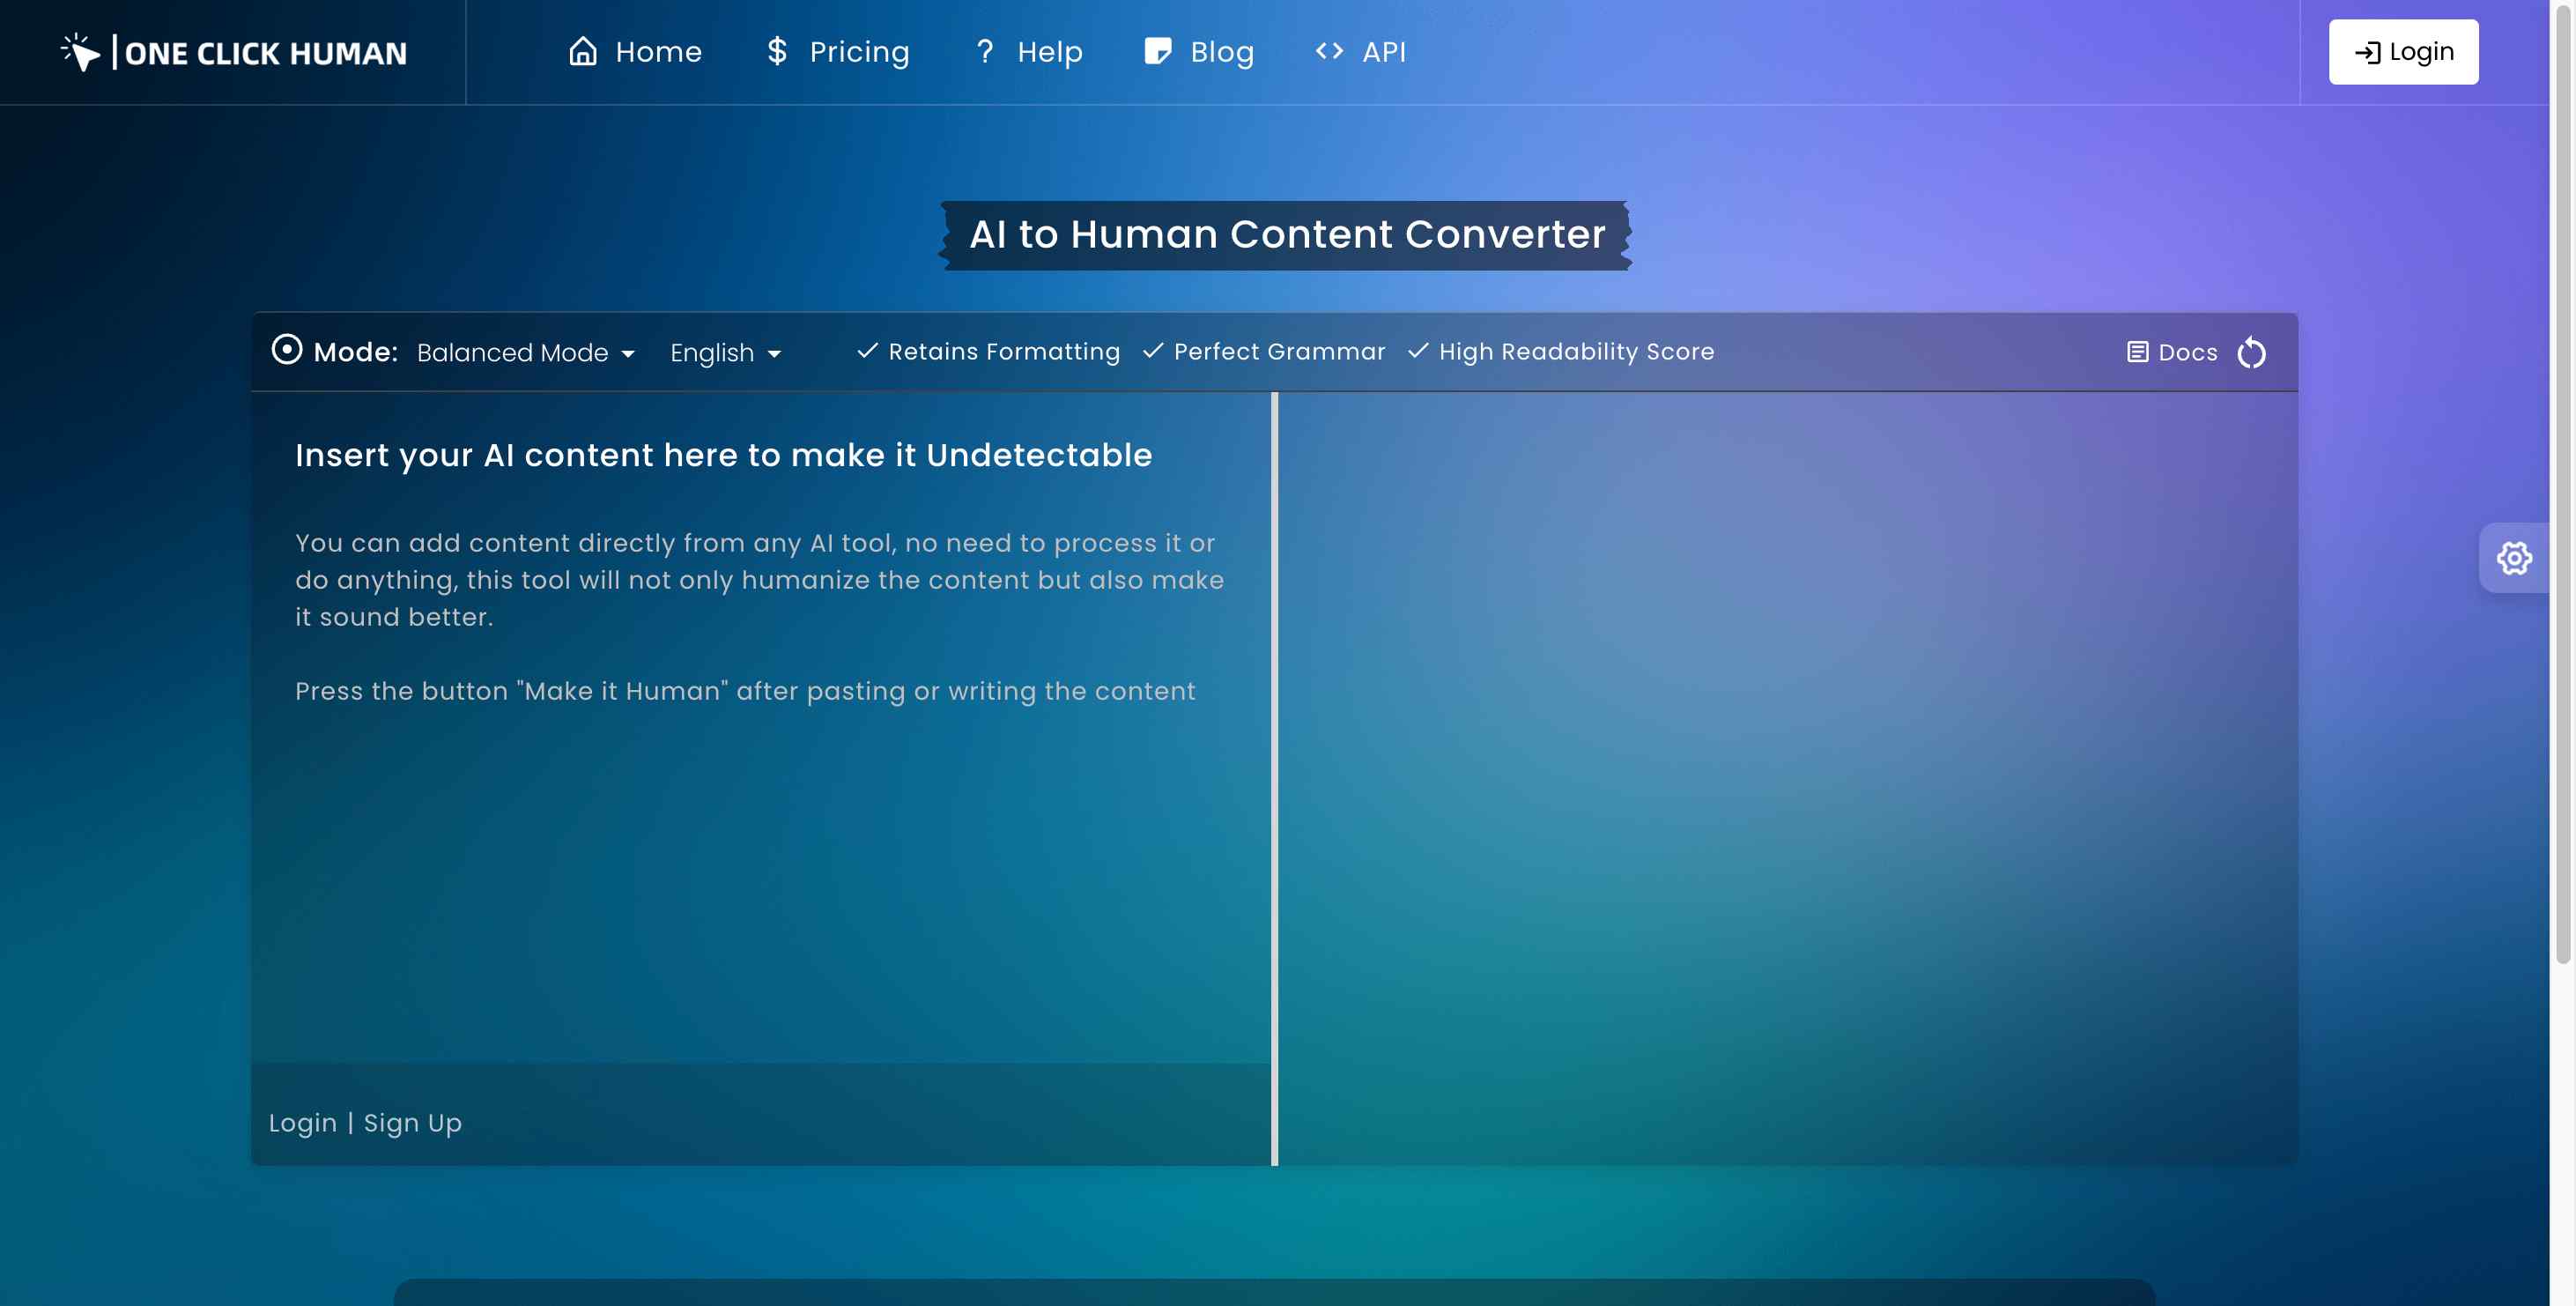
Task: Open the Help menu item
Action: (1029, 51)
